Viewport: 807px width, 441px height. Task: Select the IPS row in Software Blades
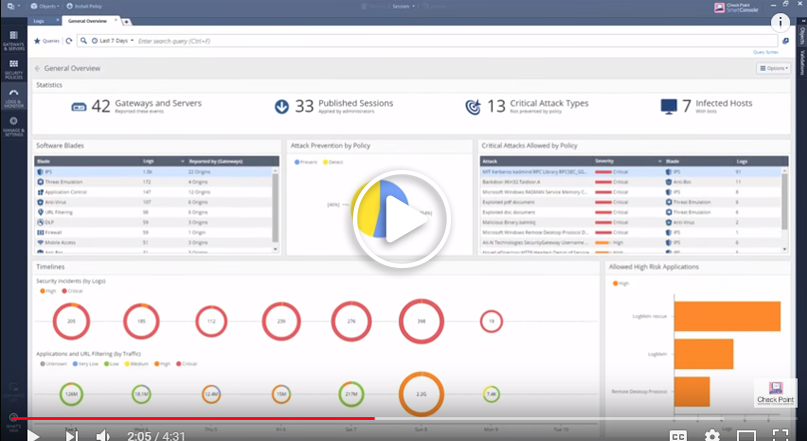tap(153, 172)
